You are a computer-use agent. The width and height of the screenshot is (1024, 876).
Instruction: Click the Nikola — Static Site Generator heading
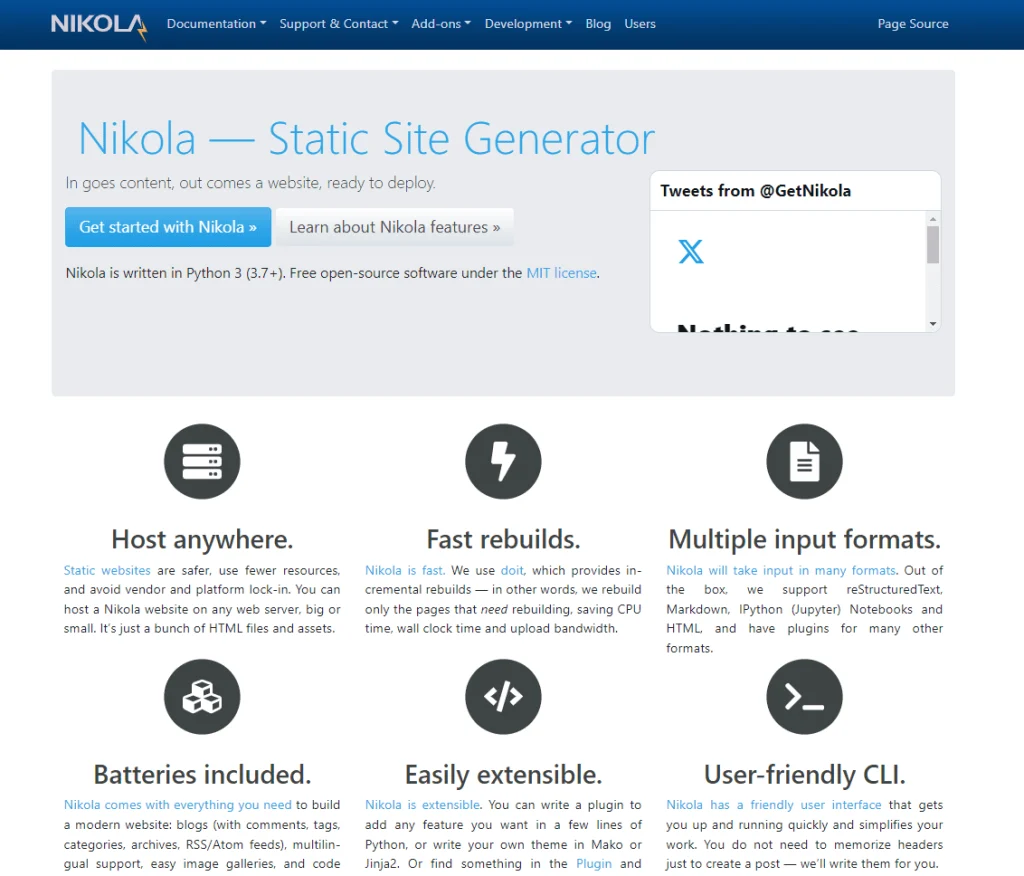(x=366, y=138)
